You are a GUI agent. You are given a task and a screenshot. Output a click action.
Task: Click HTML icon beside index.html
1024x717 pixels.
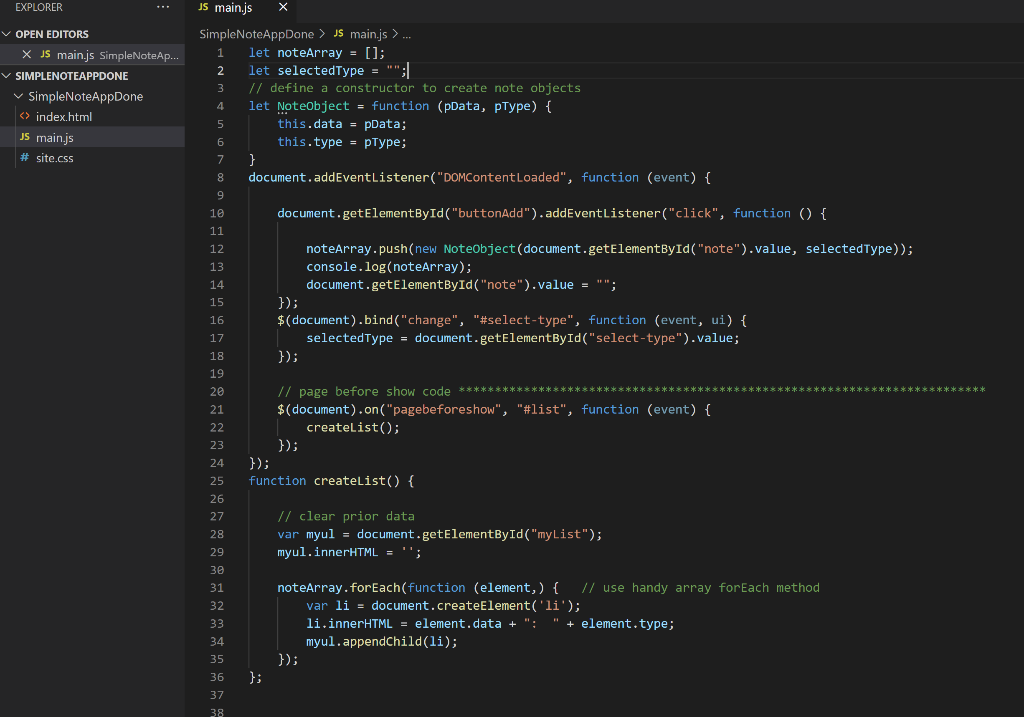tap(25, 117)
